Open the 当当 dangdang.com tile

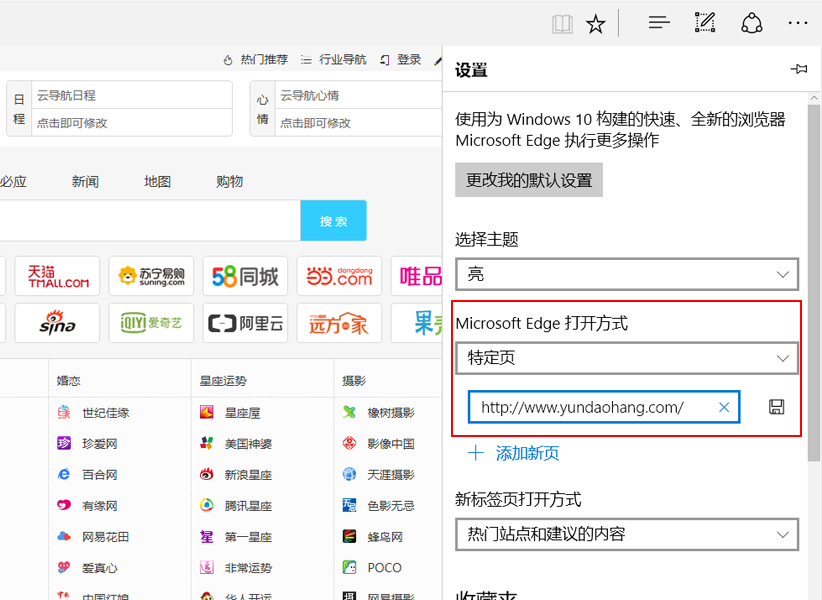click(x=339, y=276)
